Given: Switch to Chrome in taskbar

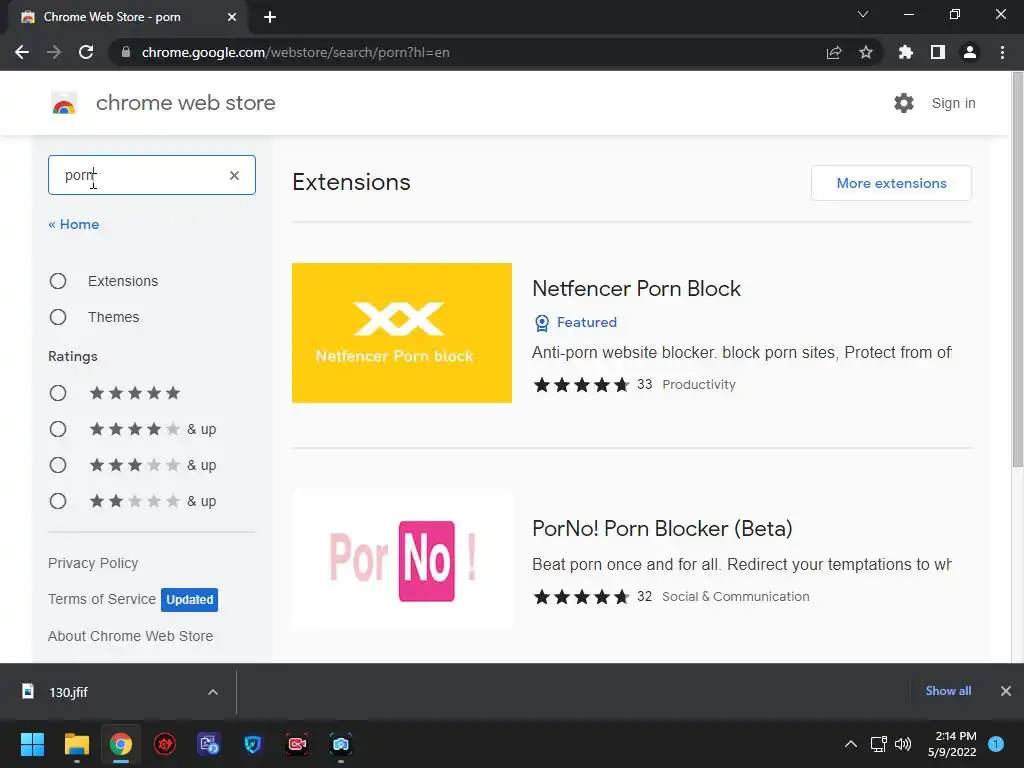Looking at the screenshot, I should (x=121, y=744).
